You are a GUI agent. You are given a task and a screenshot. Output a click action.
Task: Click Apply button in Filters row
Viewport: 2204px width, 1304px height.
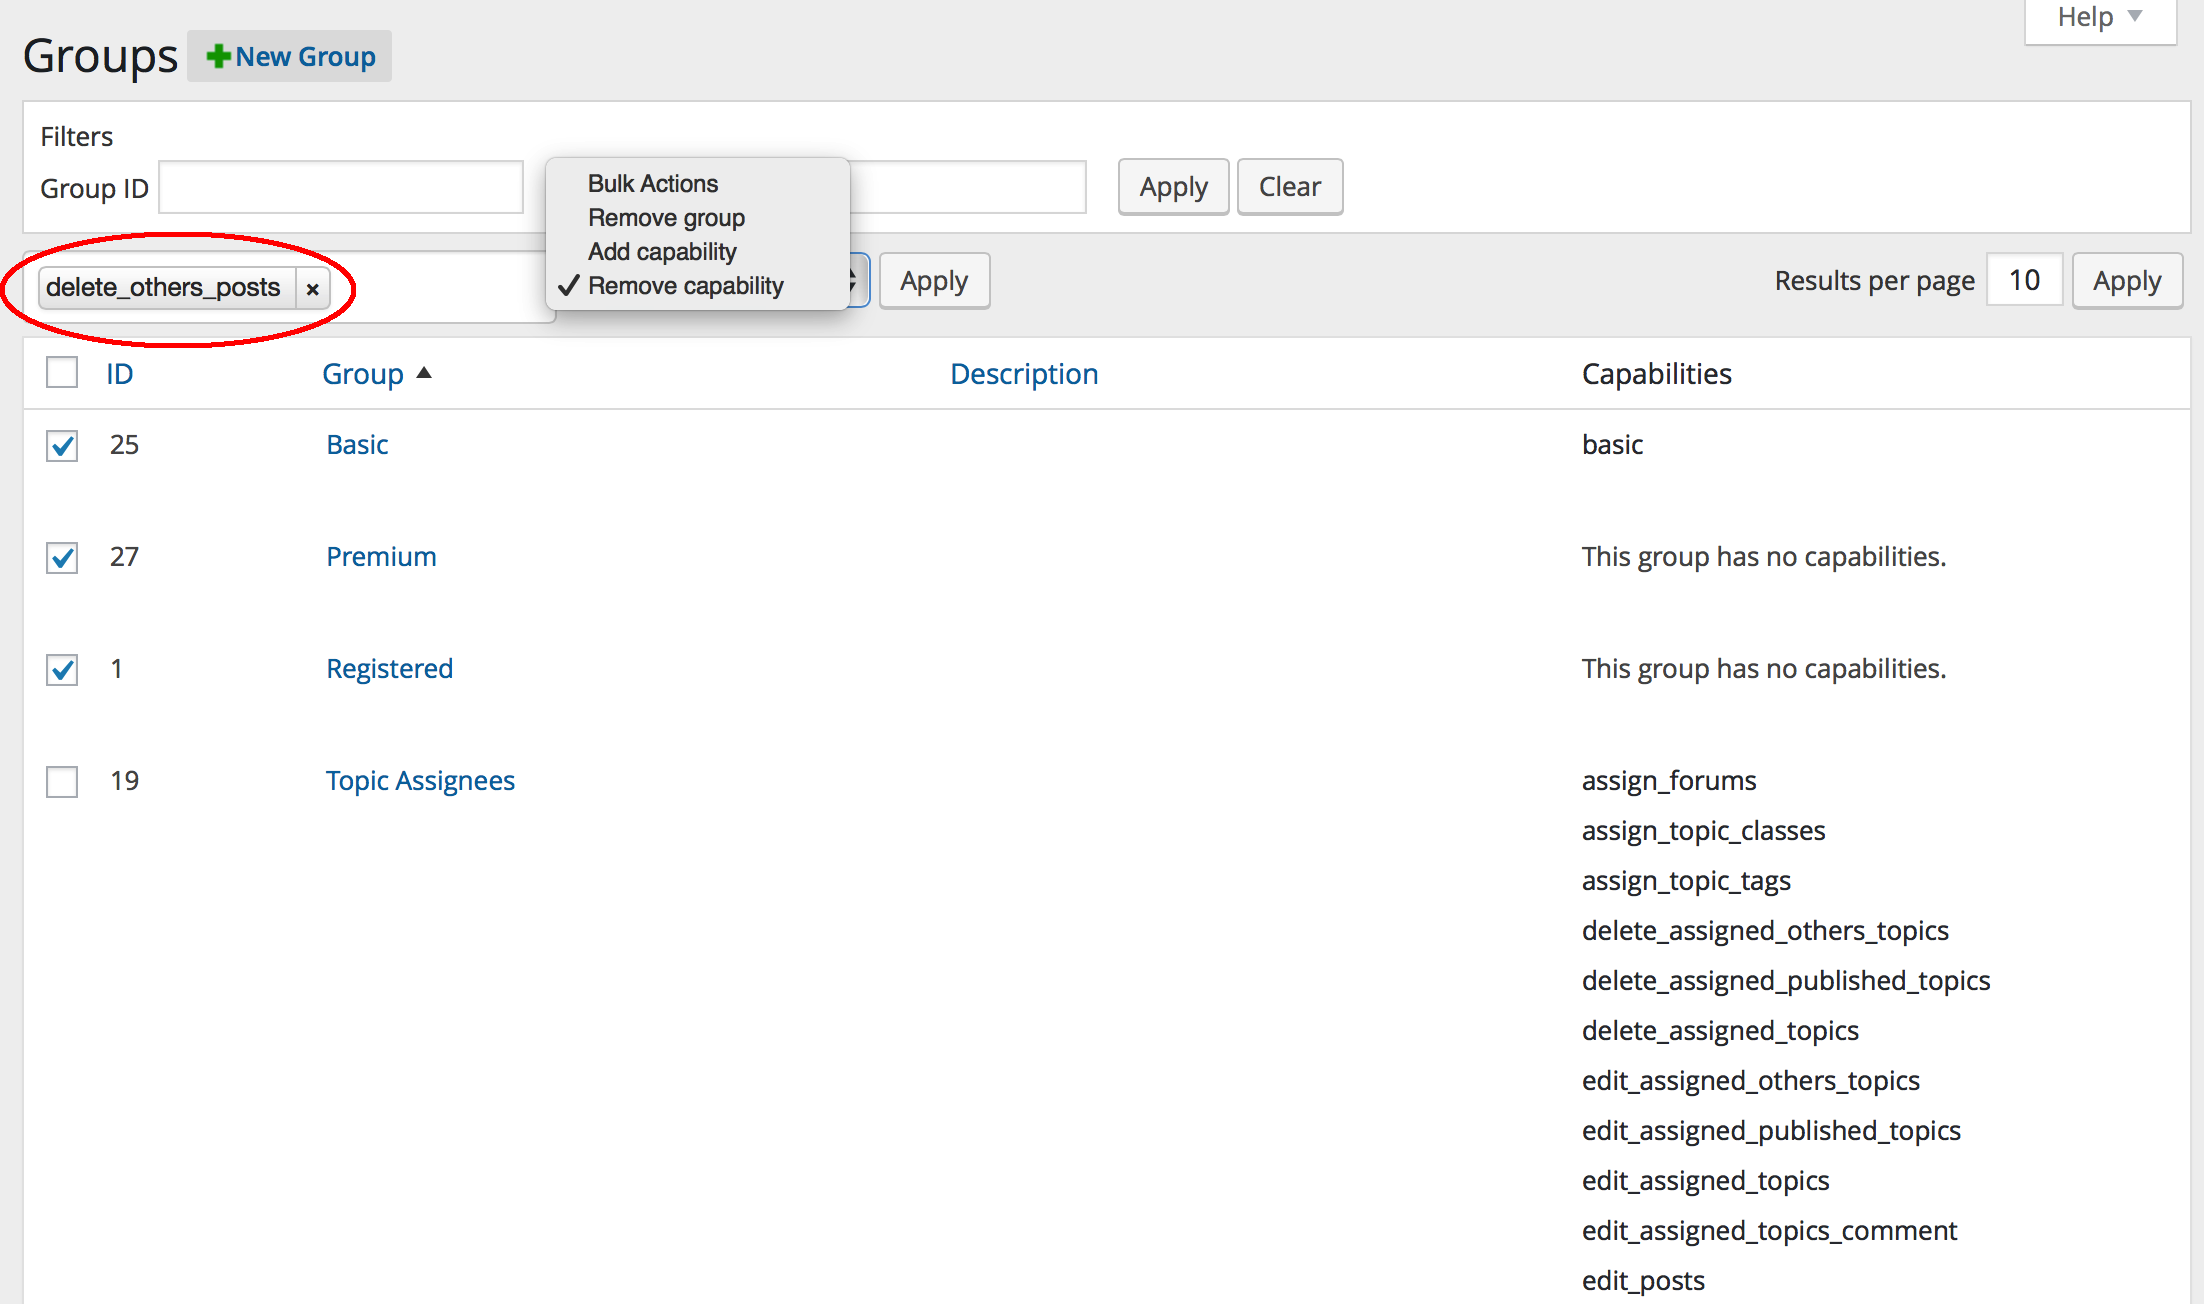pos(1174,187)
